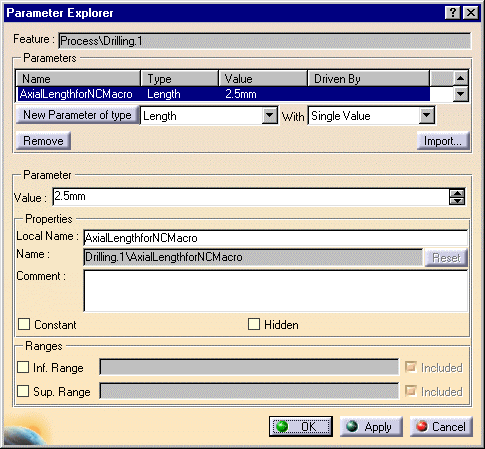The width and height of the screenshot is (485, 449).
Task: Click the Apply button with globe icon
Action: coord(371,426)
